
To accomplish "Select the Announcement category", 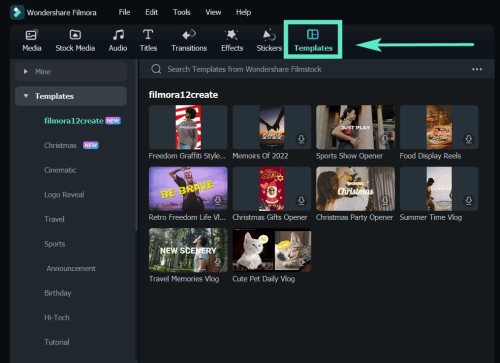I will [x=71, y=268].
